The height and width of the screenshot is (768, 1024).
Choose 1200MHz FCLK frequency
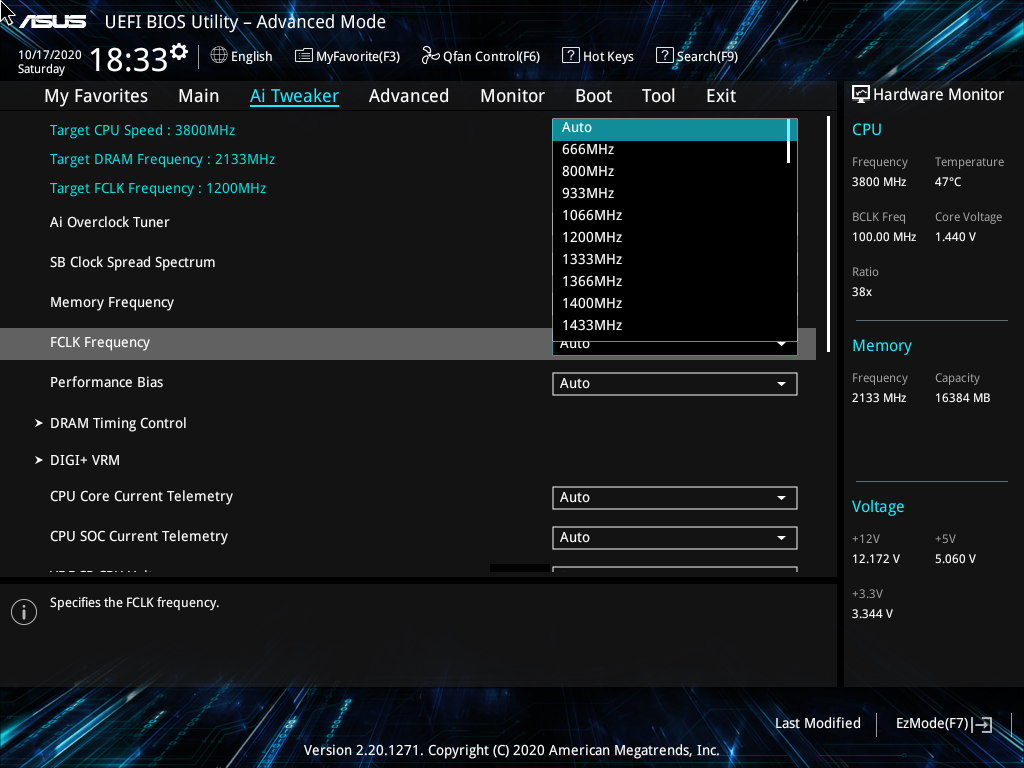671,238
